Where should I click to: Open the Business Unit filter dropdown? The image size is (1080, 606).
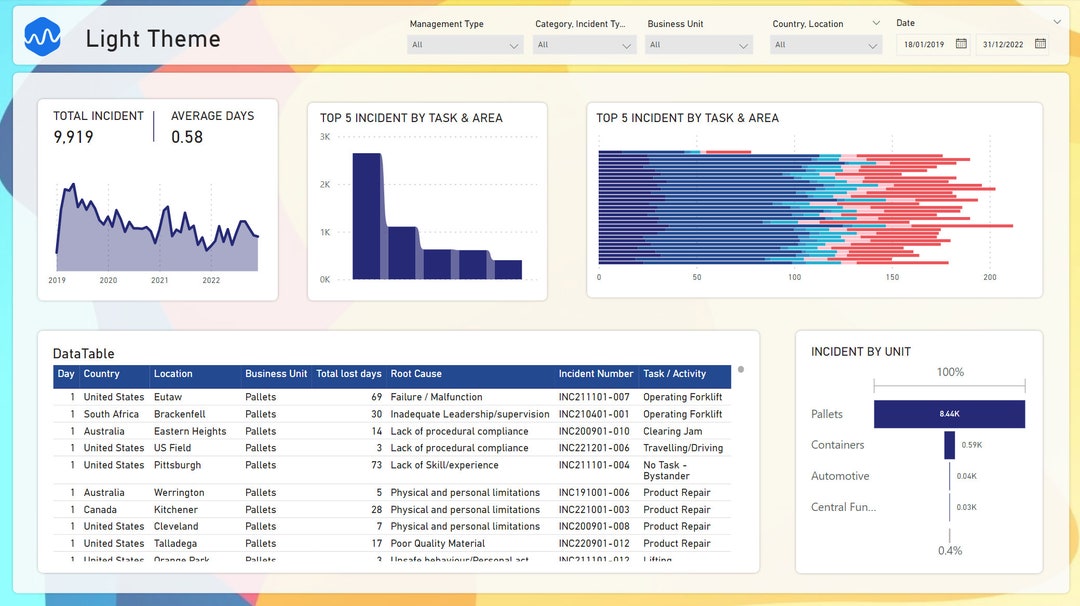pyautogui.click(x=745, y=44)
